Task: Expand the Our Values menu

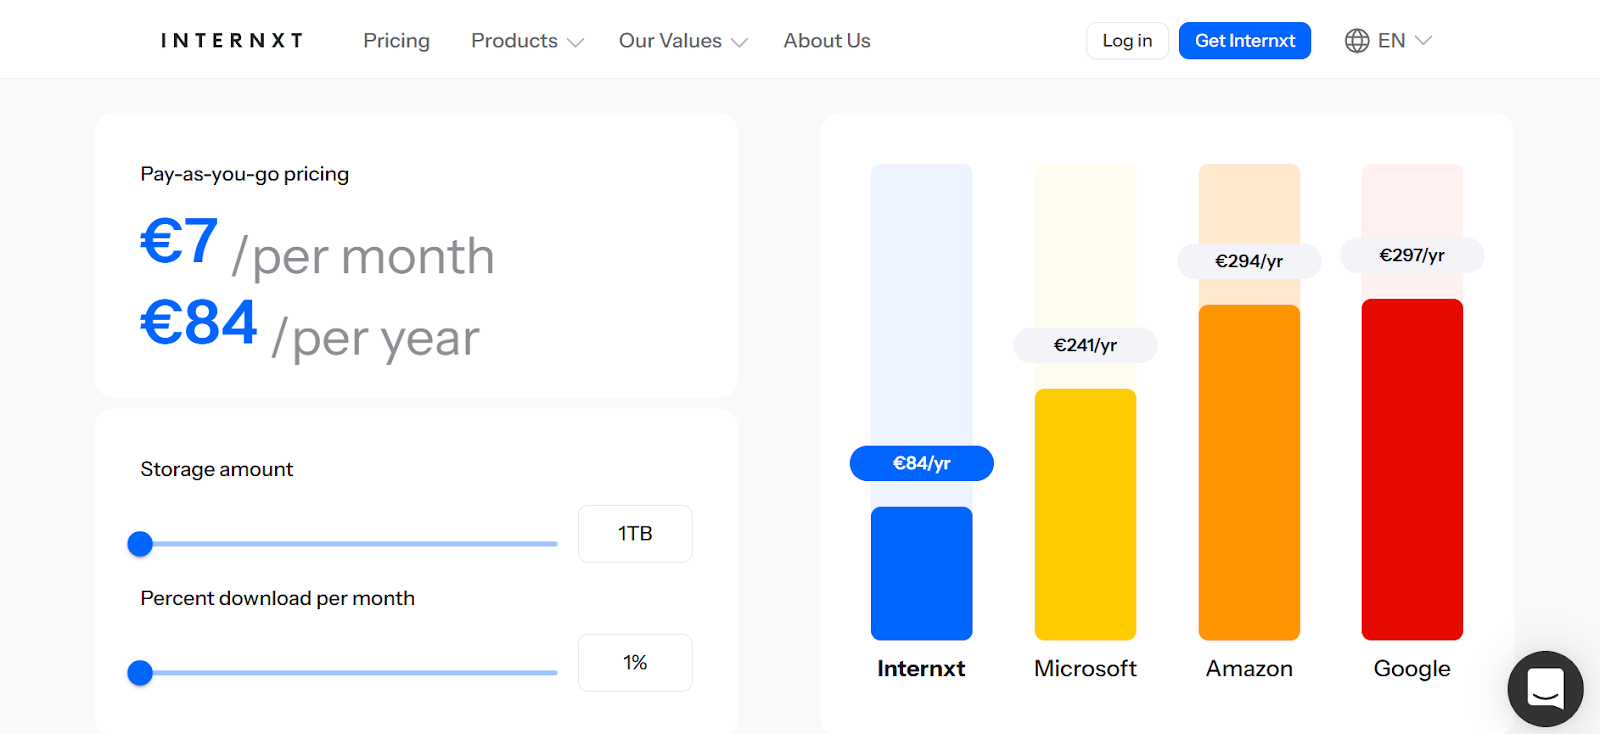Action: pos(683,41)
